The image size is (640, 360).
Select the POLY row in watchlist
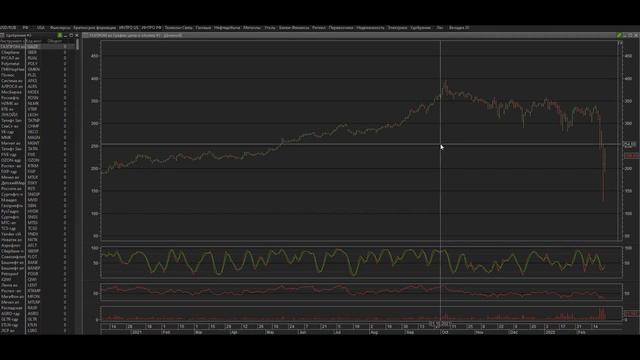[38, 64]
